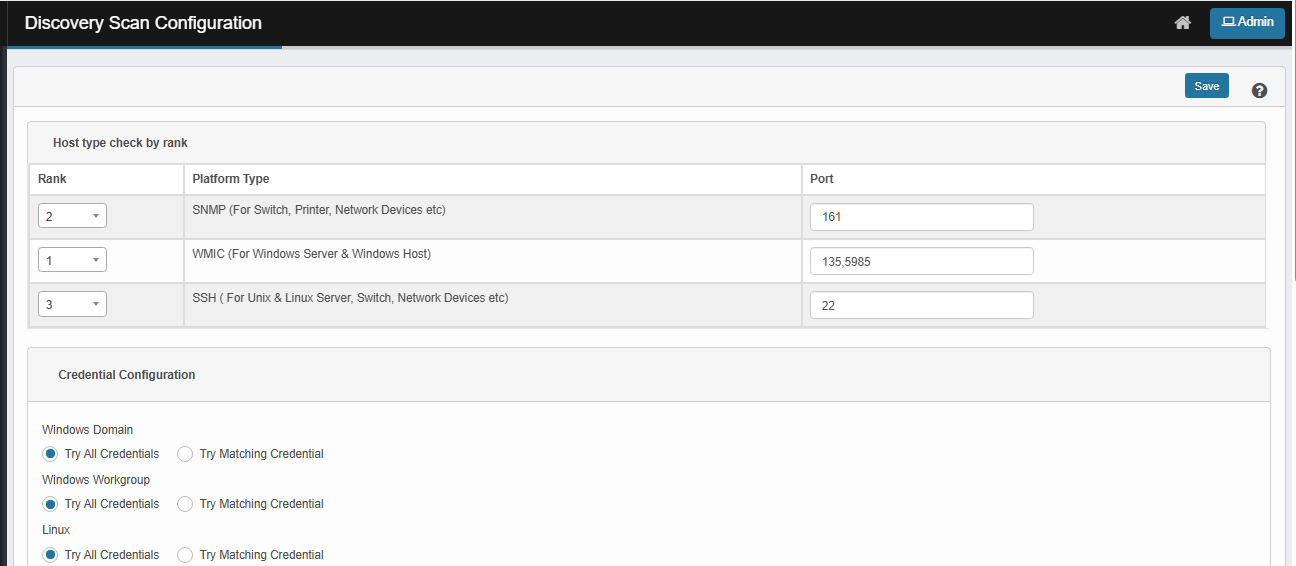Click the Save button
This screenshot has height=566, width=1296.
(1206, 86)
